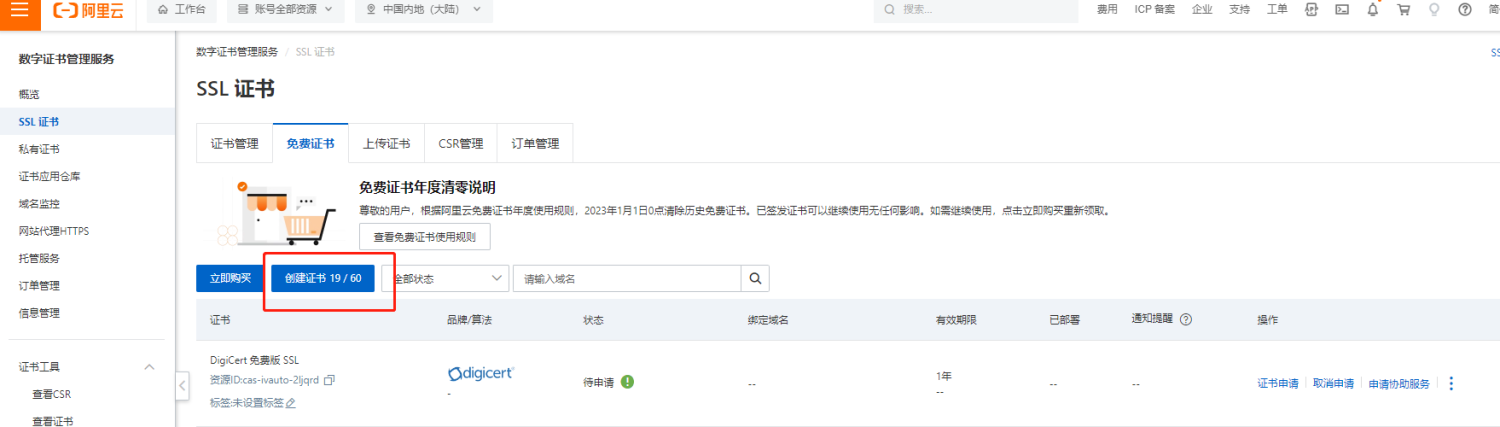The height and width of the screenshot is (427, 1500).
Task: Open the hamburger main menu
Action: (x=19, y=10)
